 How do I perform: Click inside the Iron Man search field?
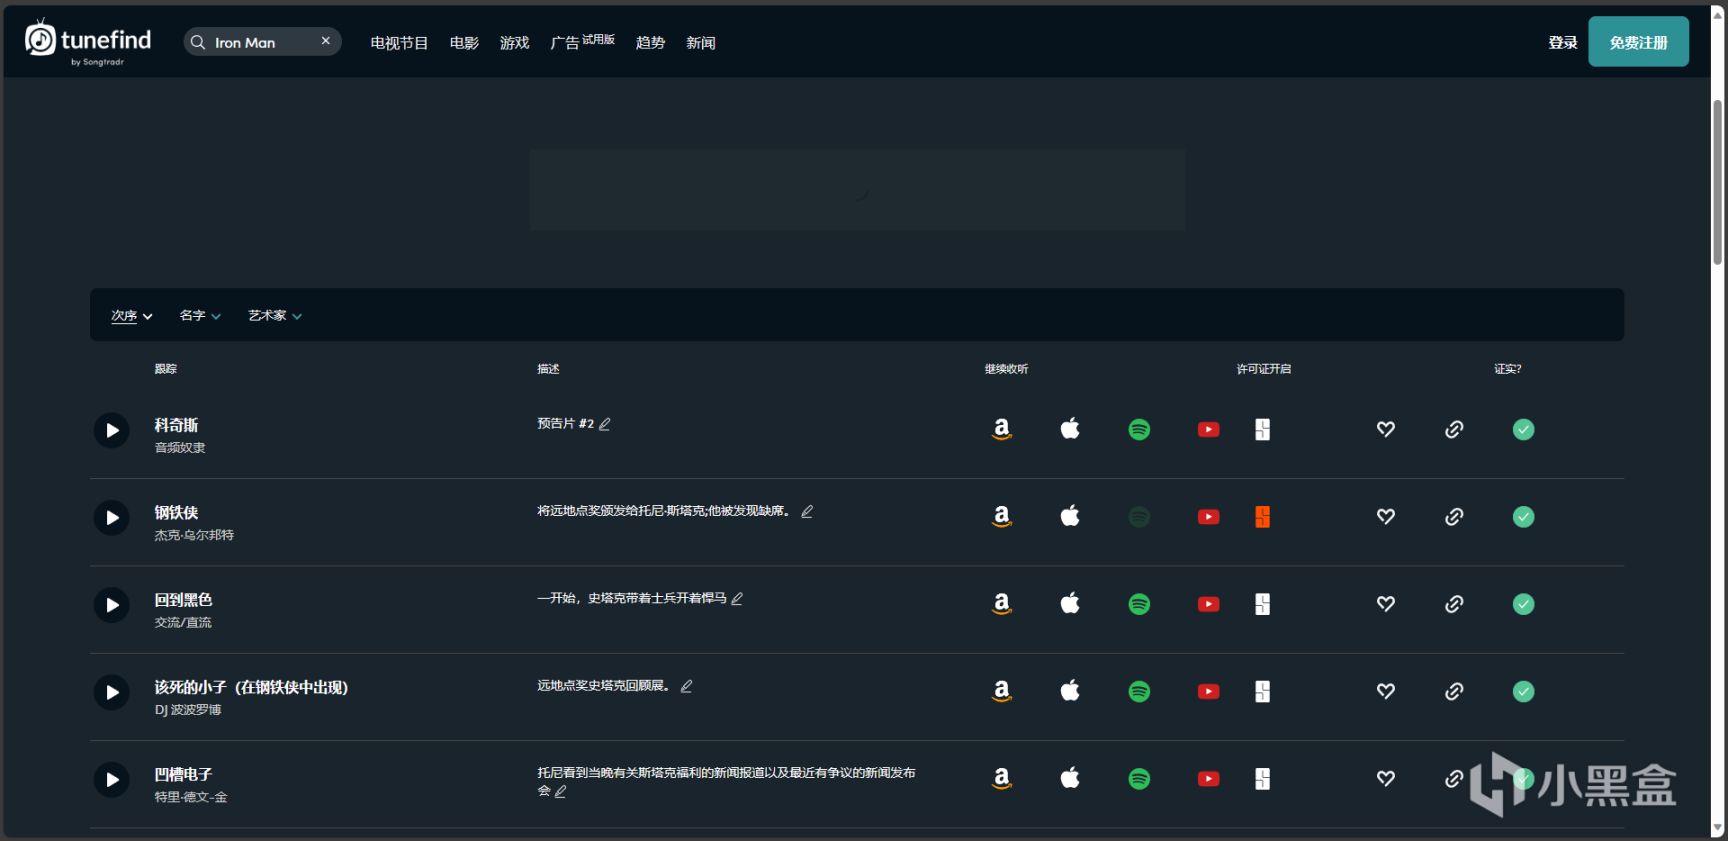tap(263, 42)
